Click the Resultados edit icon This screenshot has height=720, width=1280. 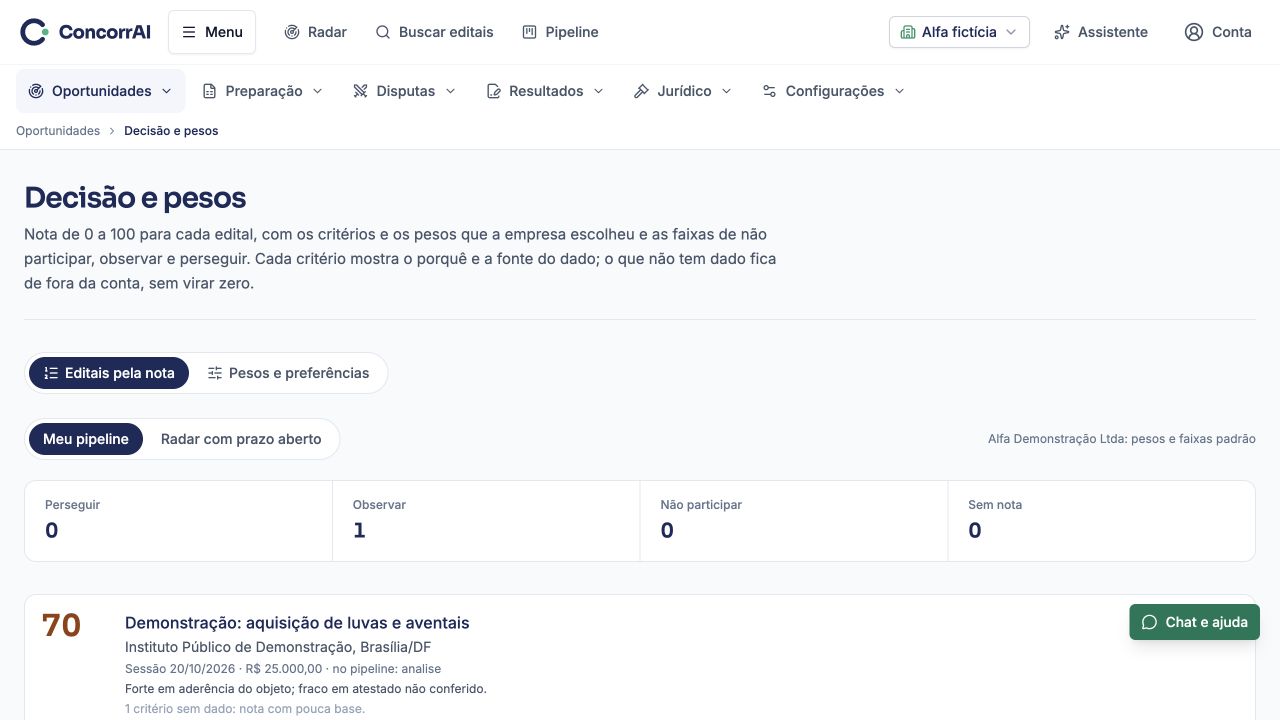pos(493,91)
